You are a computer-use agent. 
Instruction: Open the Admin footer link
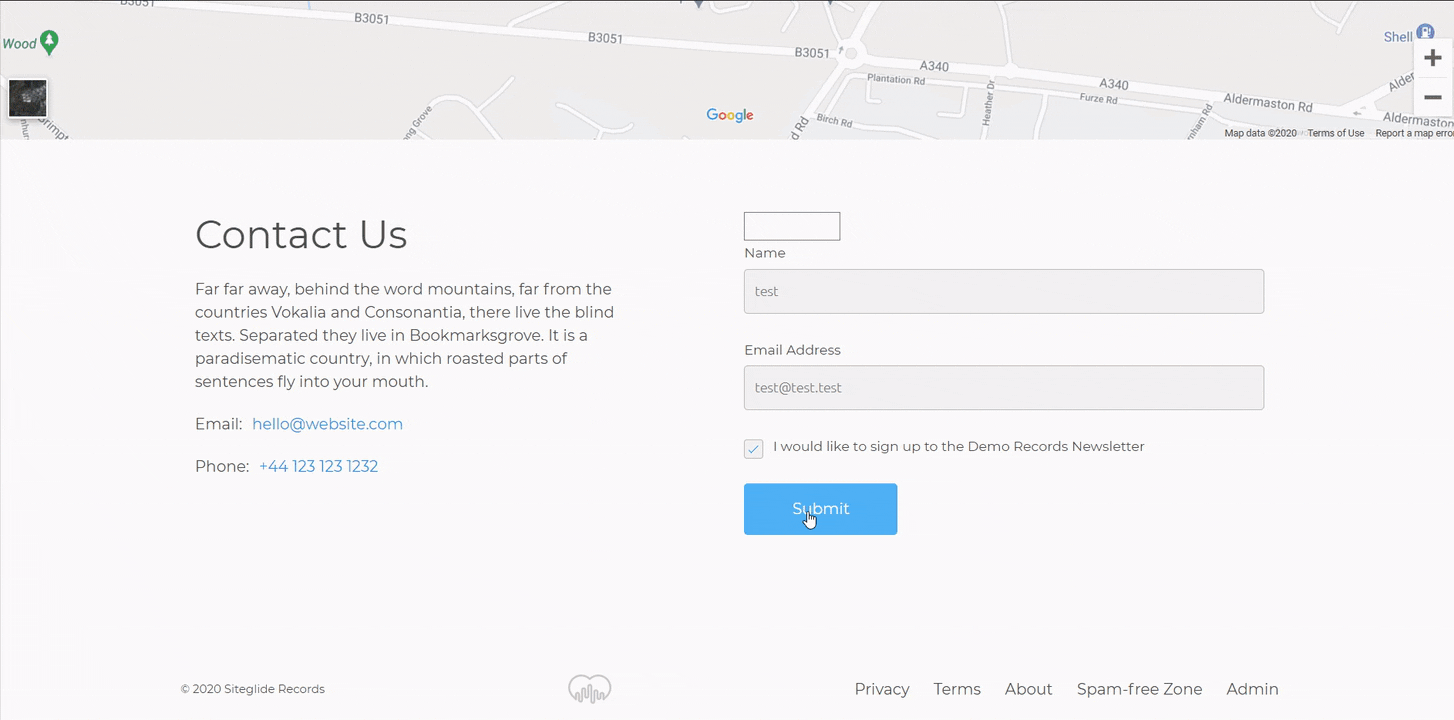(x=1252, y=689)
